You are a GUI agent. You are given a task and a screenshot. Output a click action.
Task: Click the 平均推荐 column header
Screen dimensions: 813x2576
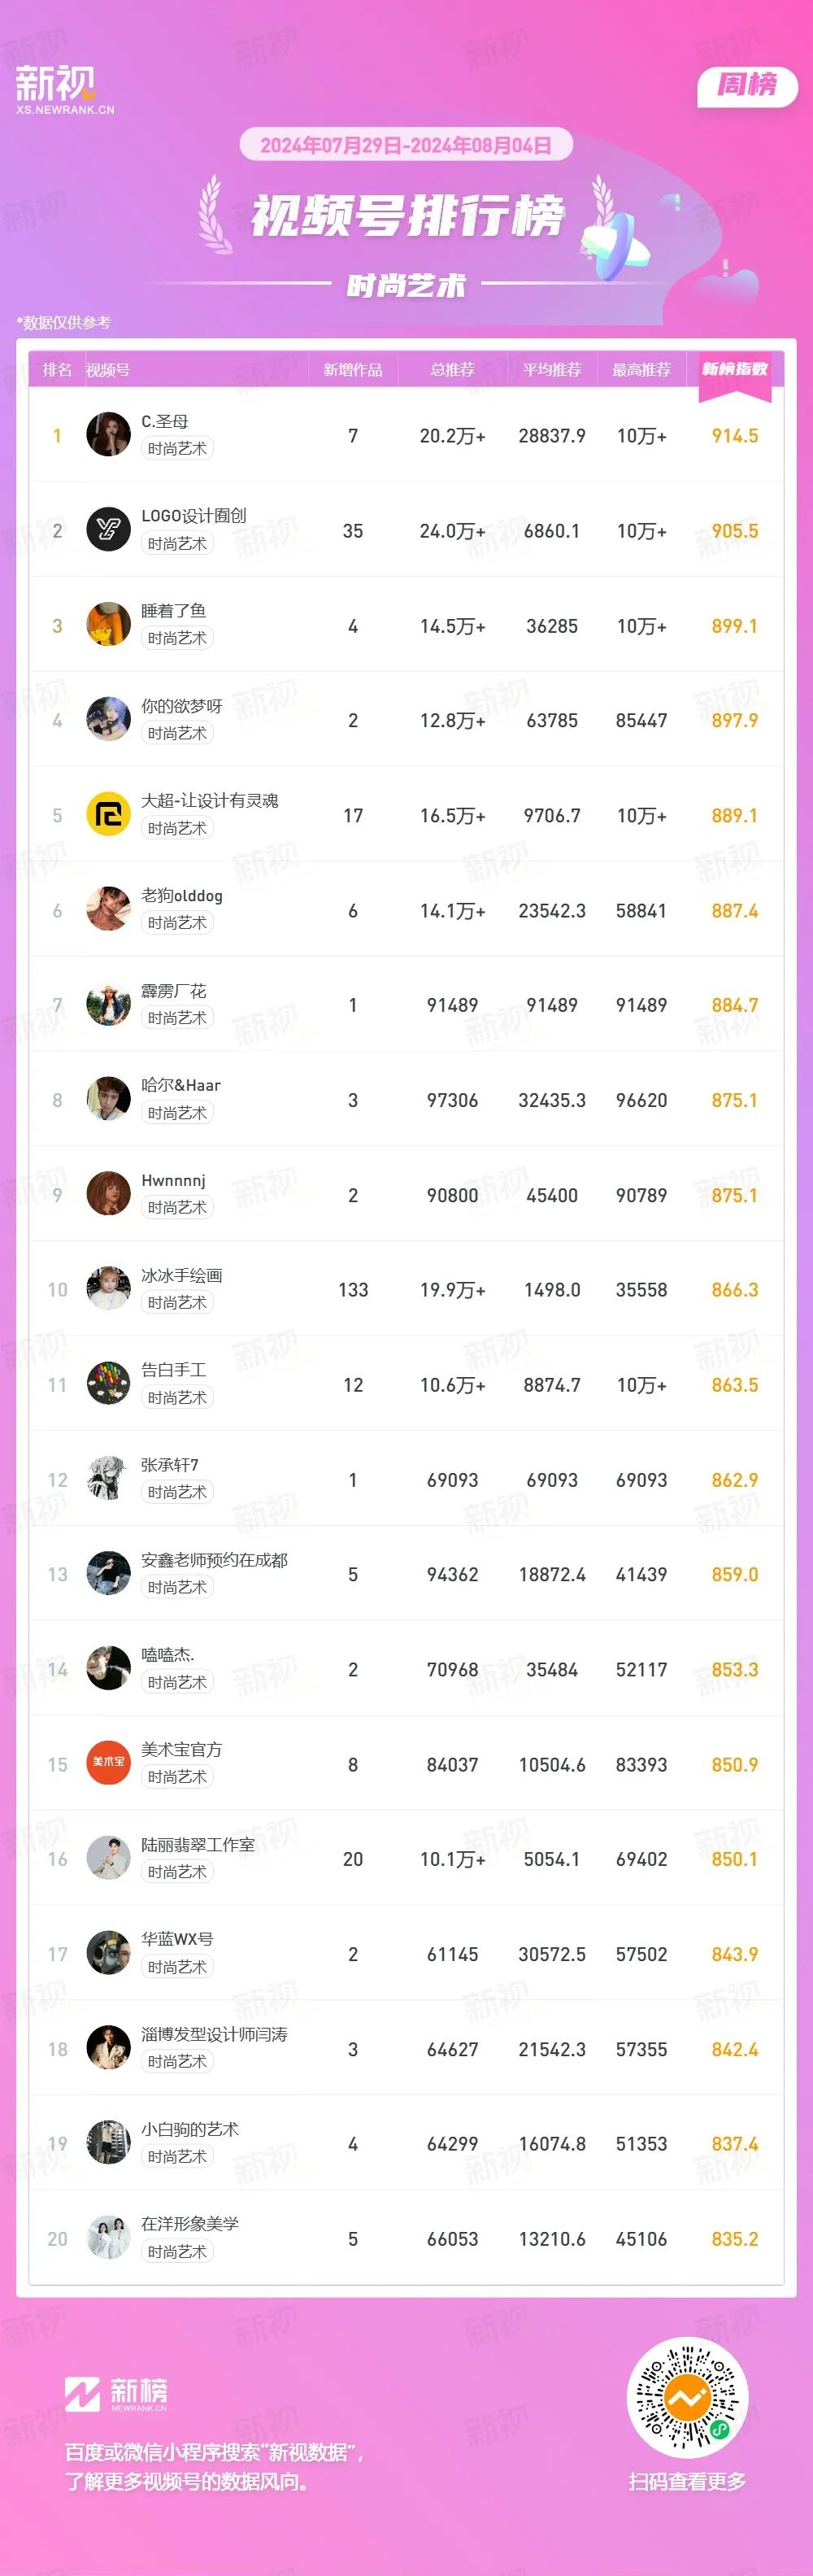point(552,370)
